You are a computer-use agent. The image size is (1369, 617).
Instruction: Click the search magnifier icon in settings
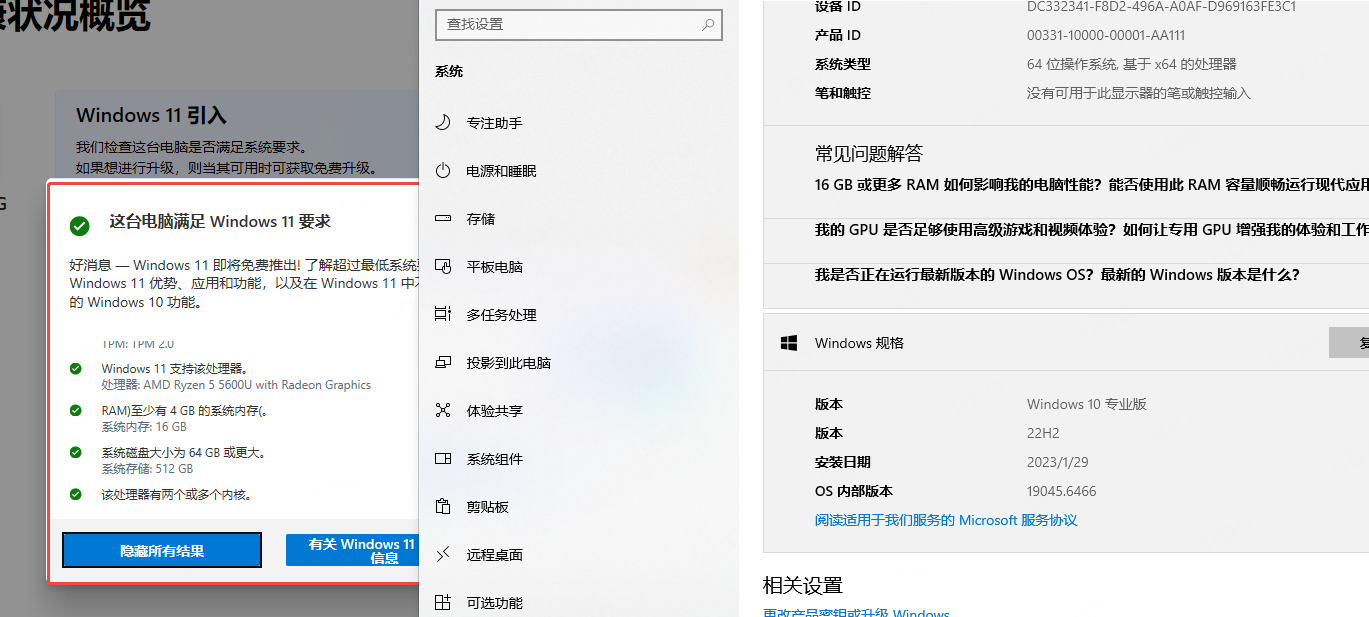tap(708, 24)
